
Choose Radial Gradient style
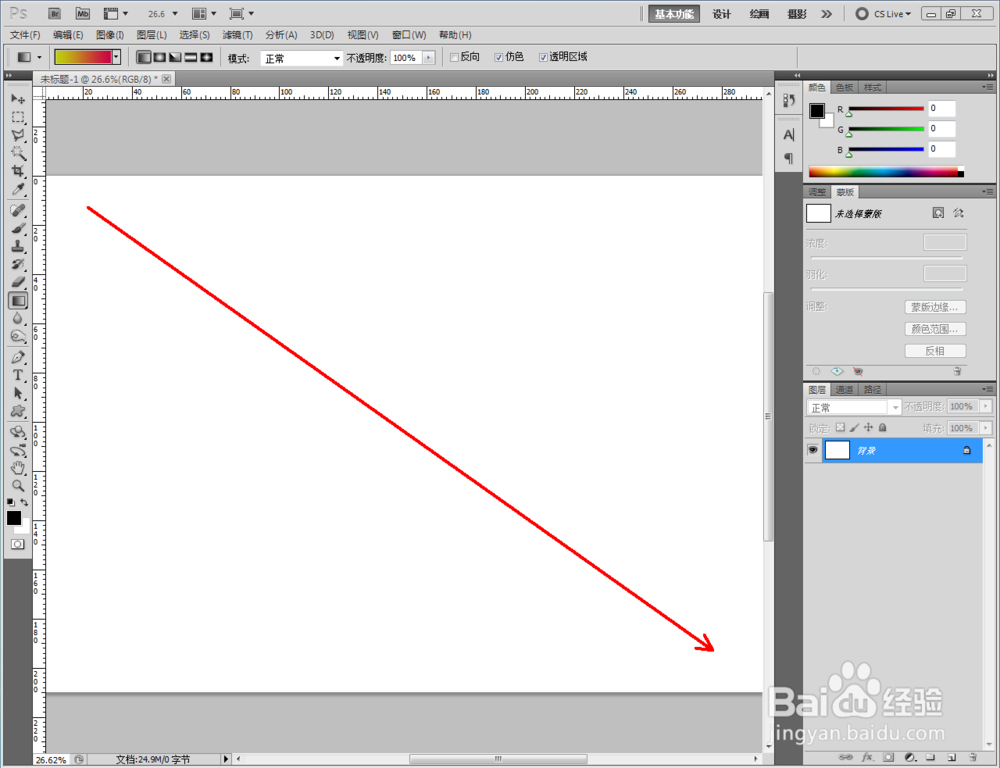(x=159, y=57)
